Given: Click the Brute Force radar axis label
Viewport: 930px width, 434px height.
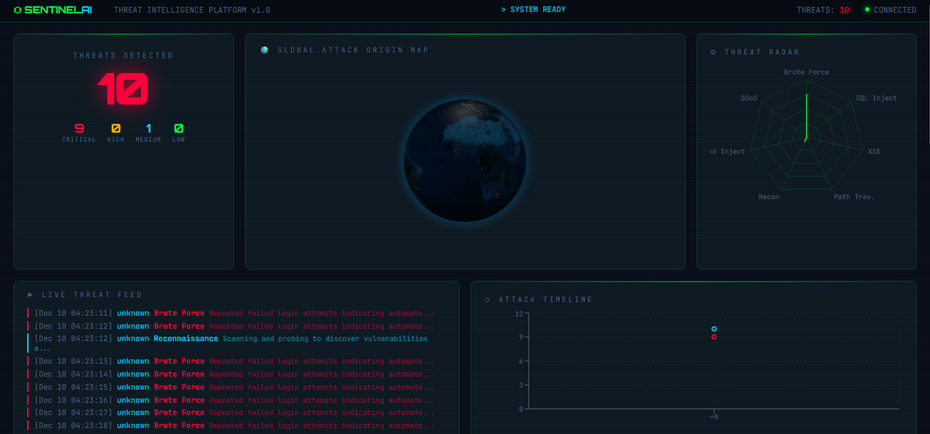Looking at the screenshot, I should tap(807, 72).
